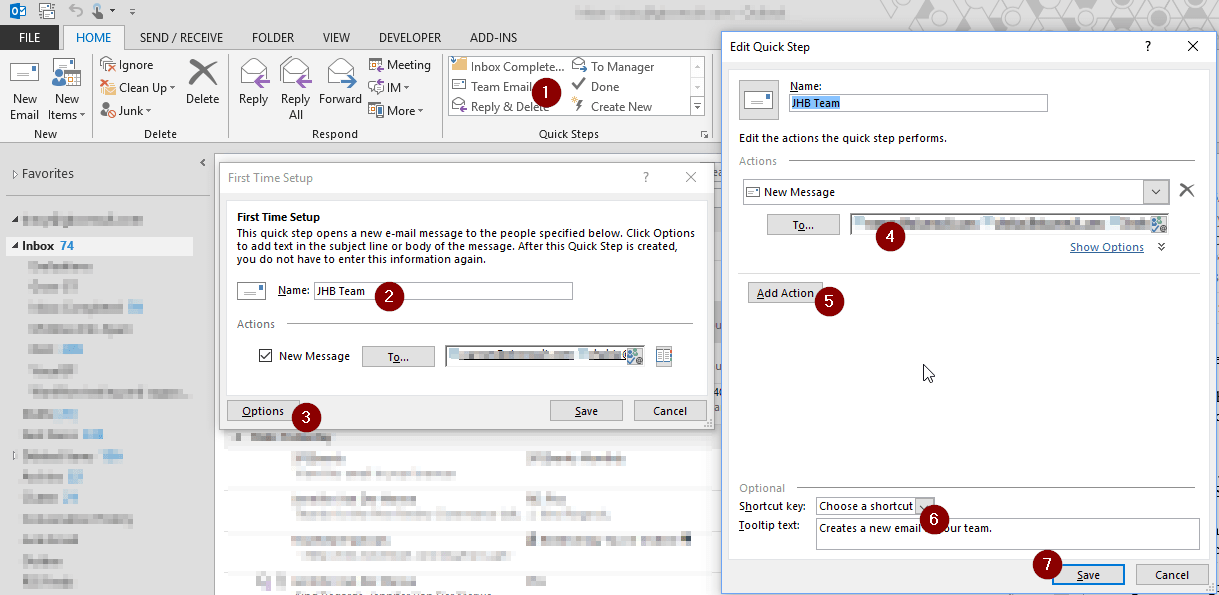The height and width of the screenshot is (595, 1219).
Task: Switch to the SEND / RECEIVE tab
Action: [181, 37]
